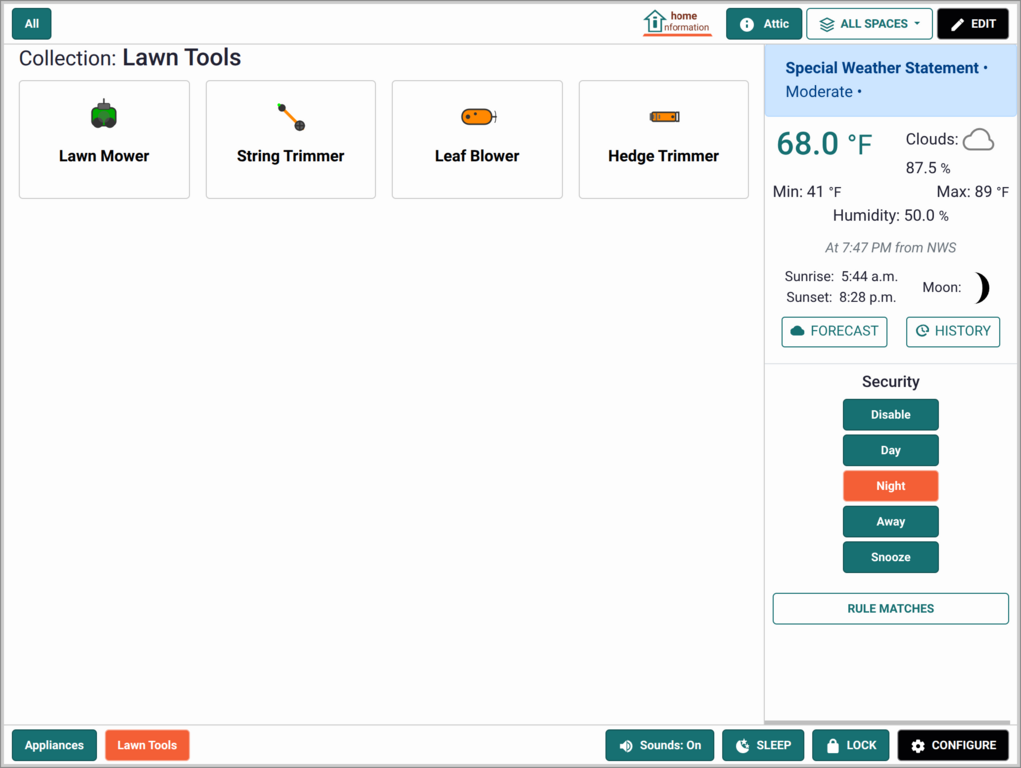This screenshot has height=768, width=1021.
Task: Click the Sunrise: 5:44 a.m. text
Action: 841,277
